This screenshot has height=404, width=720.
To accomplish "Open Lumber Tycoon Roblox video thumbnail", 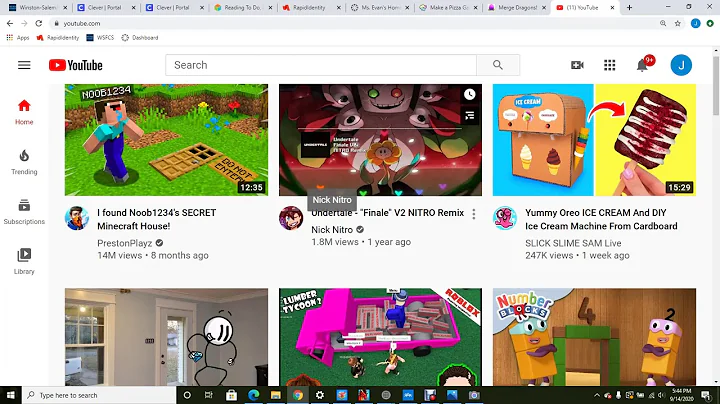I will click(x=380, y=337).
